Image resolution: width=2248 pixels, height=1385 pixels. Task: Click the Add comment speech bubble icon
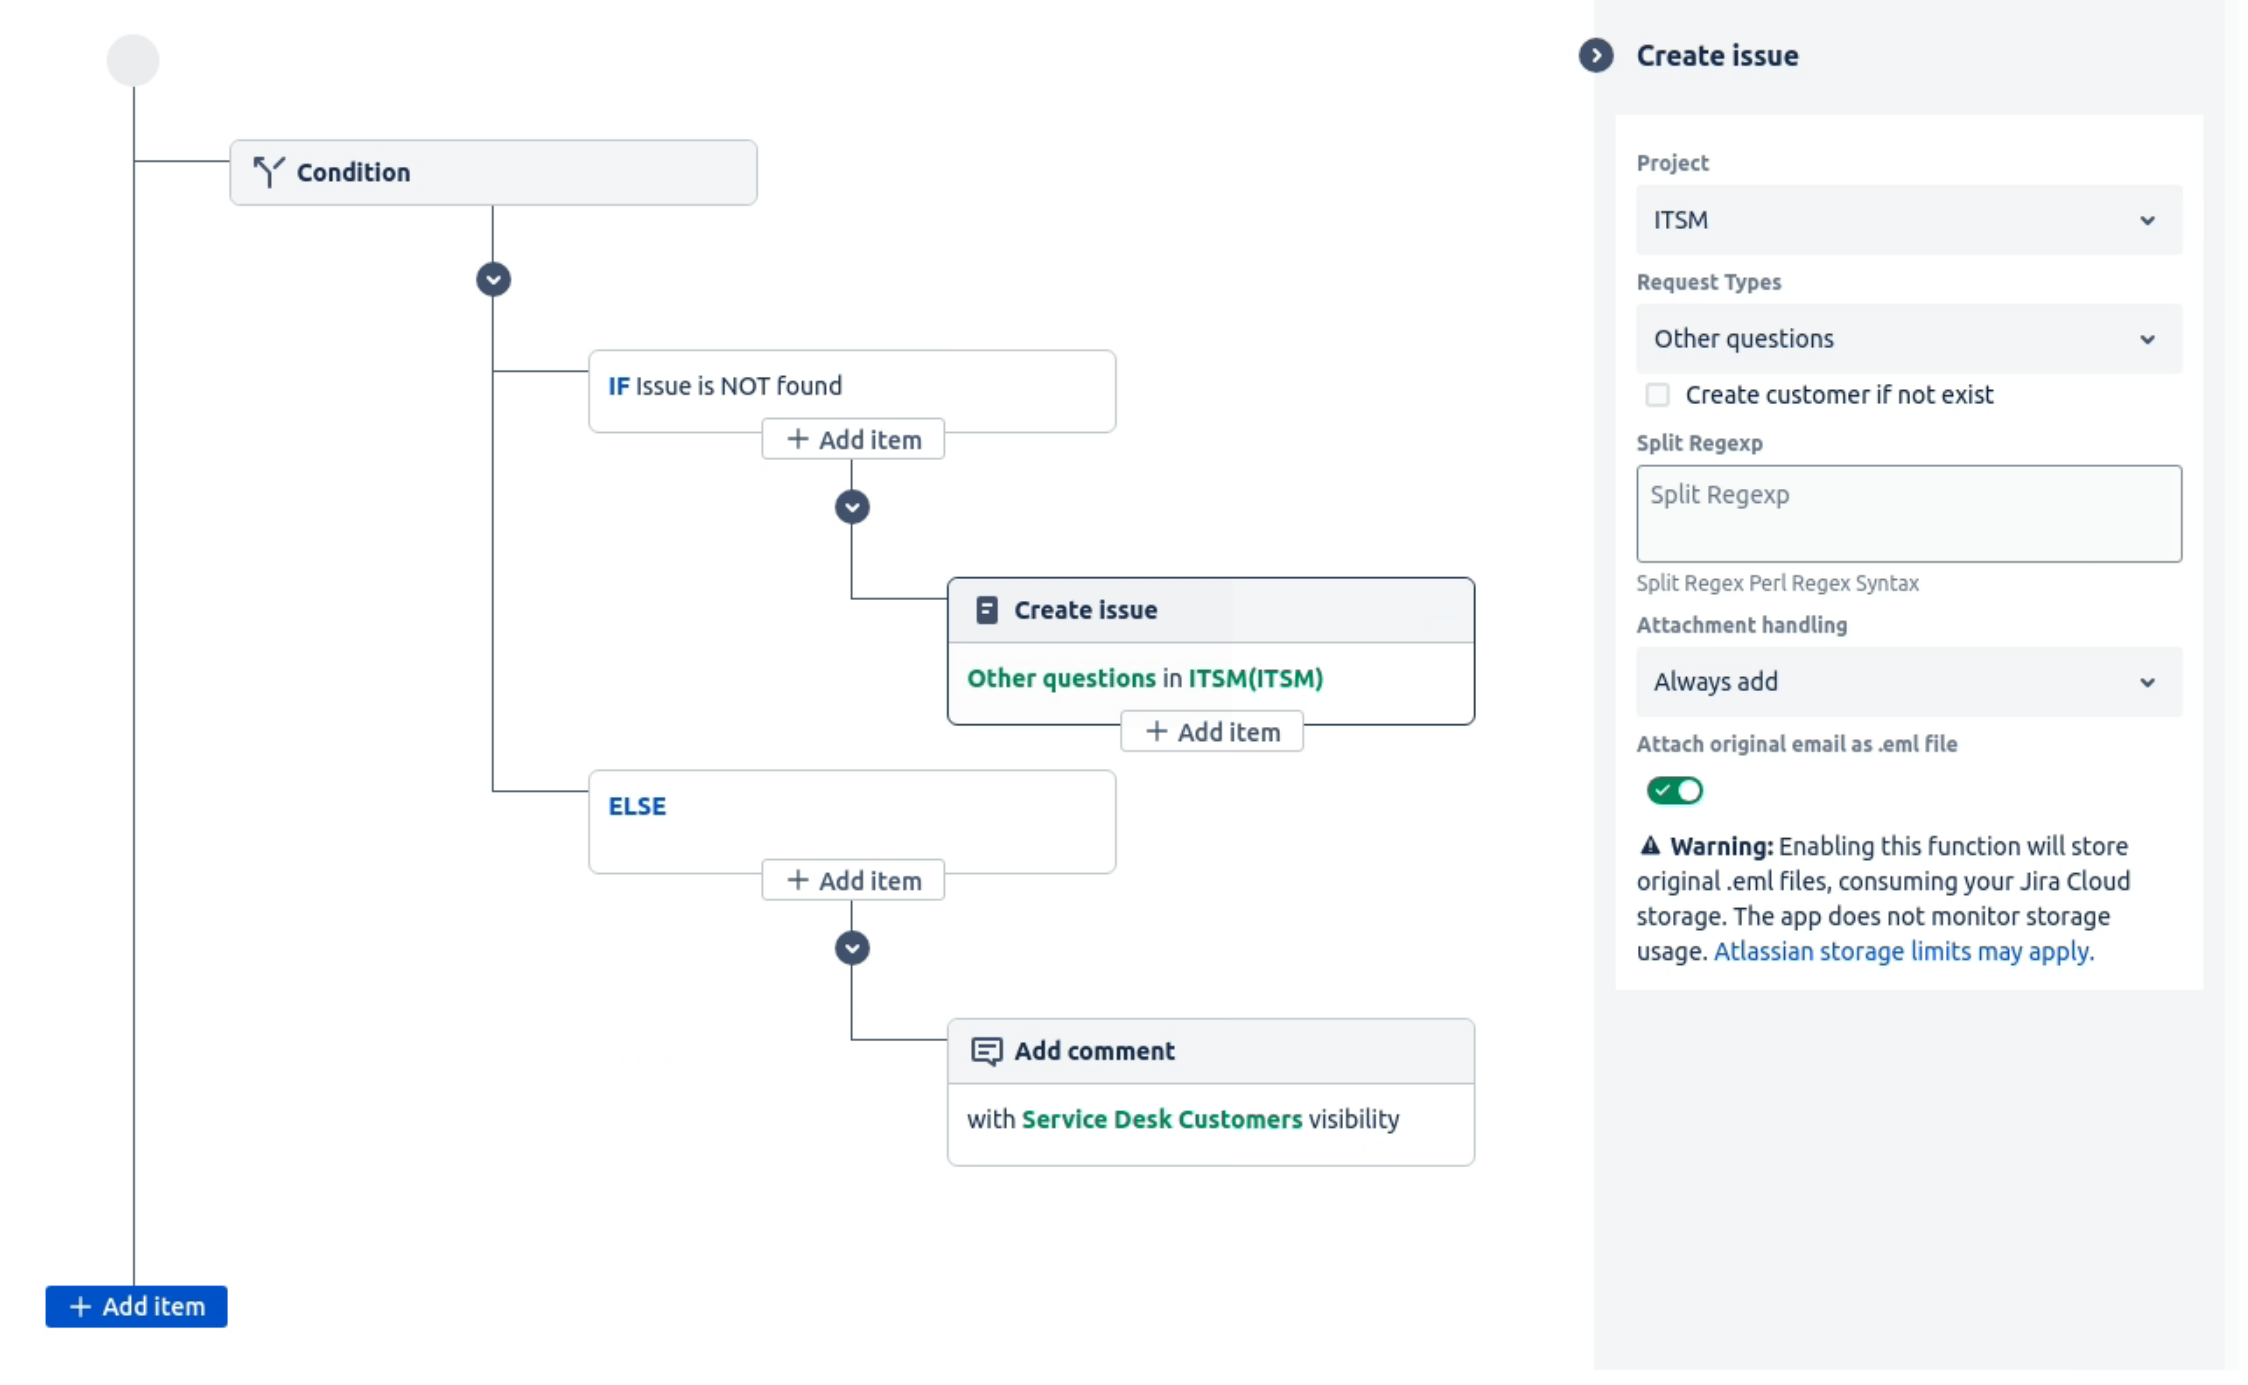point(986,1051)
